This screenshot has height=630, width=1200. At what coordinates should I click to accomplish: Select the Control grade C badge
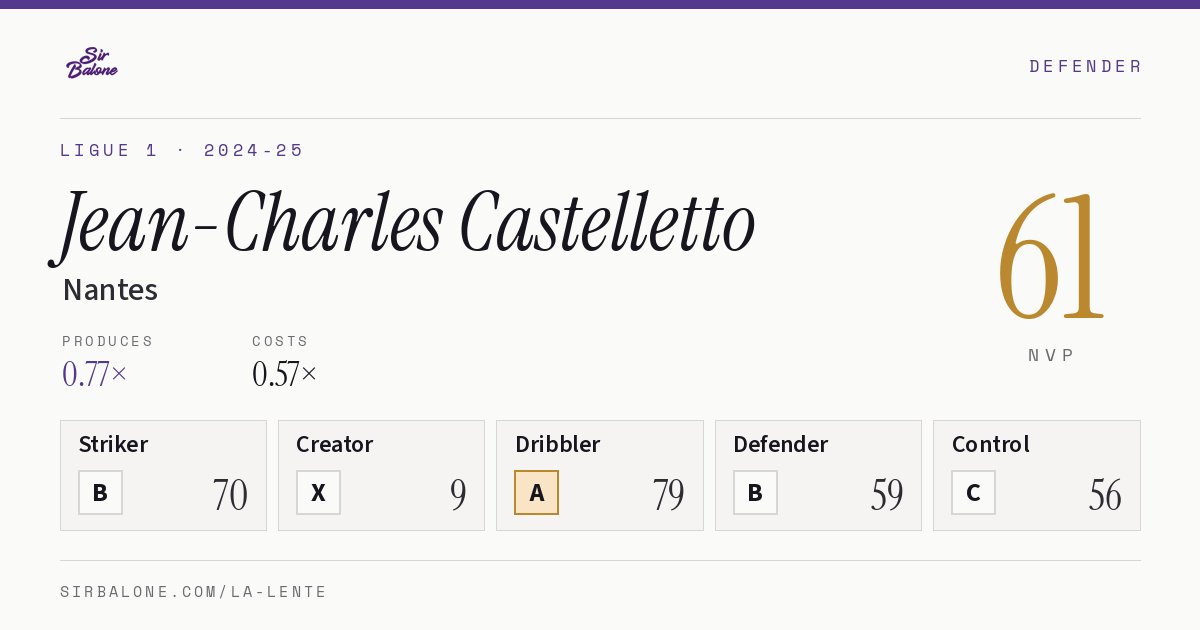973,493
